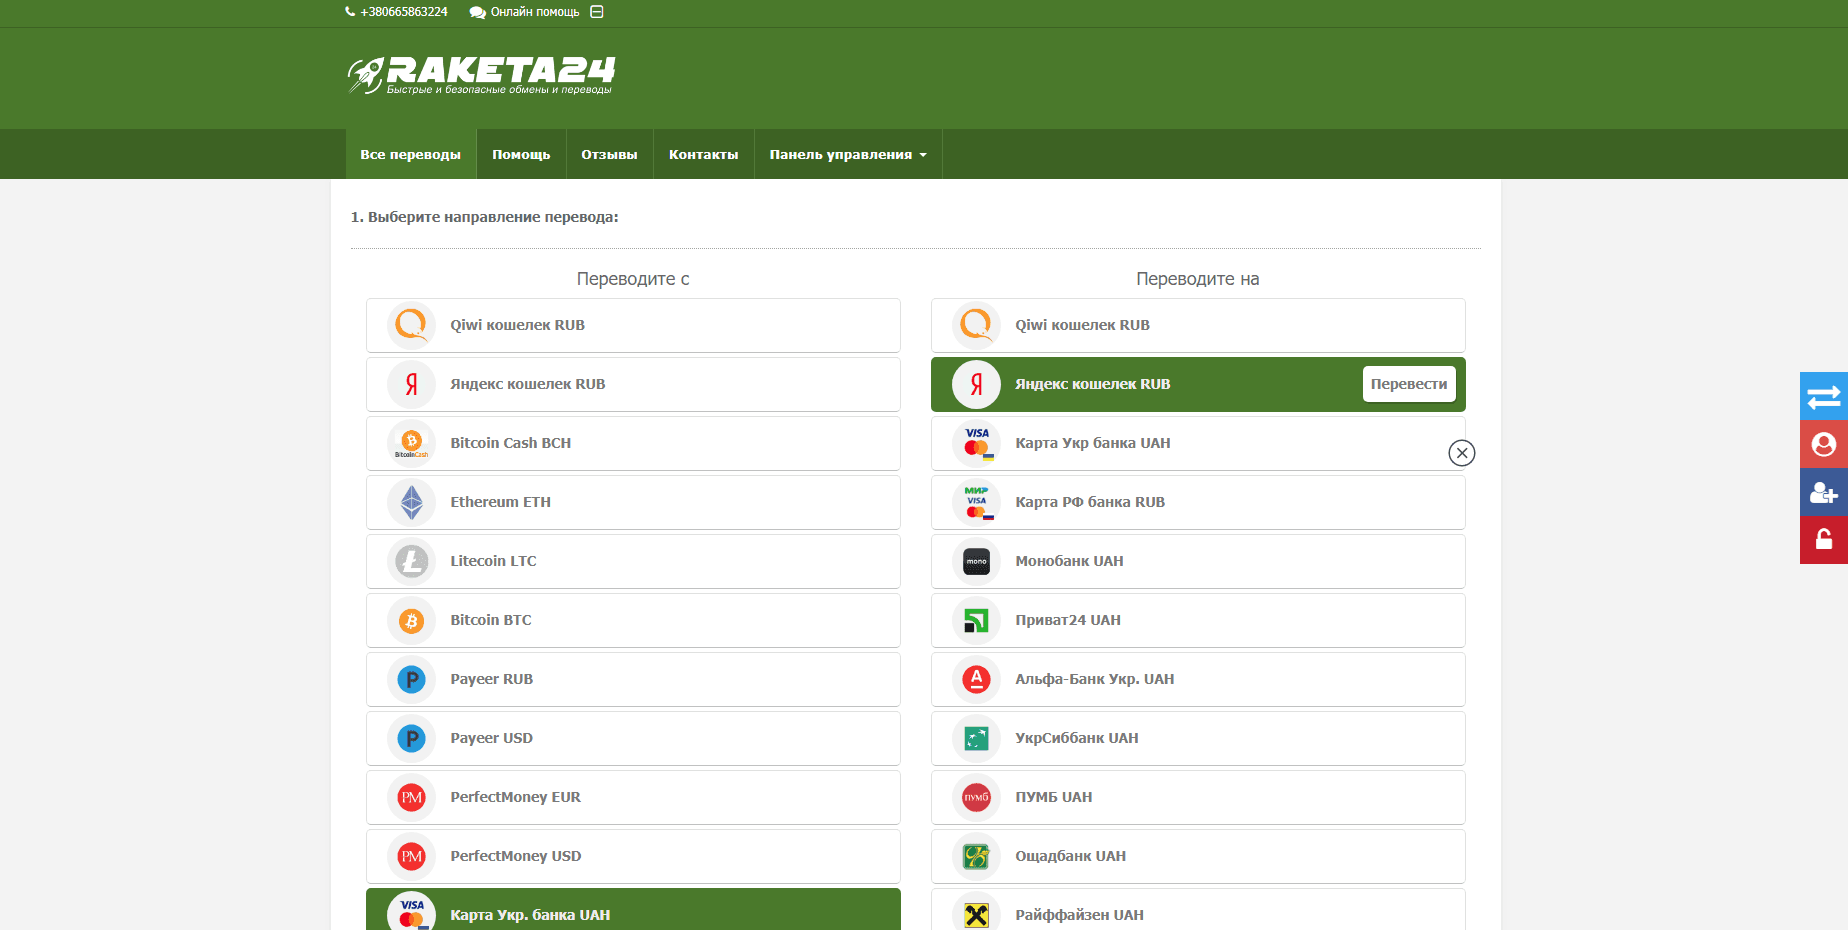Image resolution: width=1848 pixels, height=930 pixels.
Task: Click the Monobank black icon
Action: click(x=976, y=561)
